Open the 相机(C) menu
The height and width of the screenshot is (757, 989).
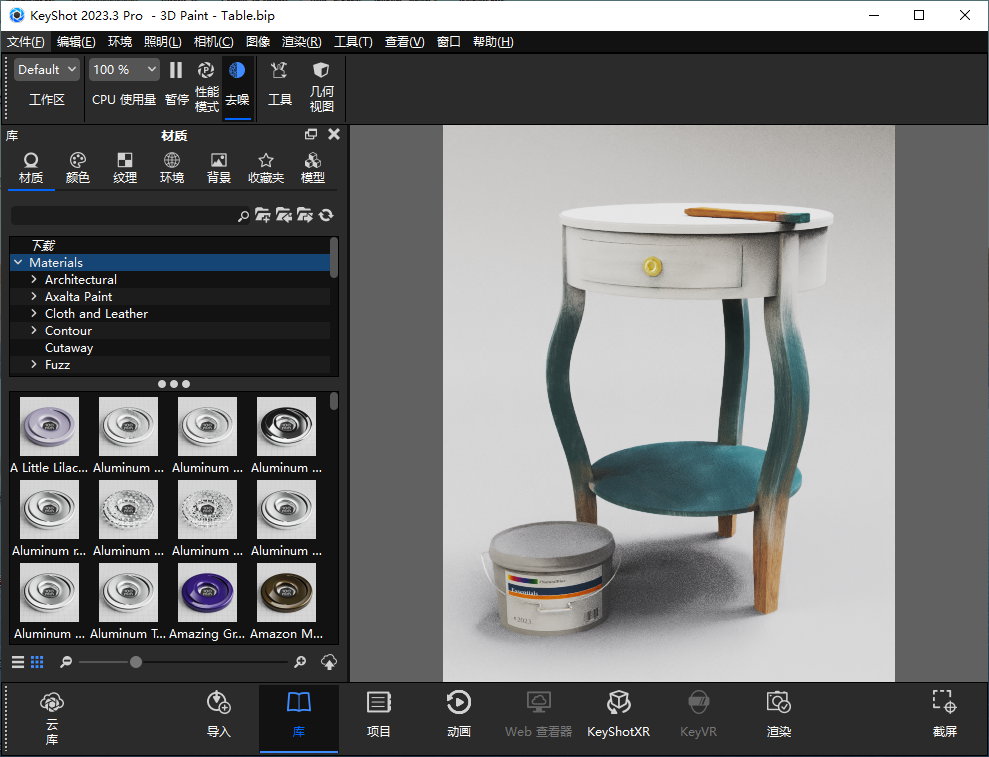click(x=213, y=42)
